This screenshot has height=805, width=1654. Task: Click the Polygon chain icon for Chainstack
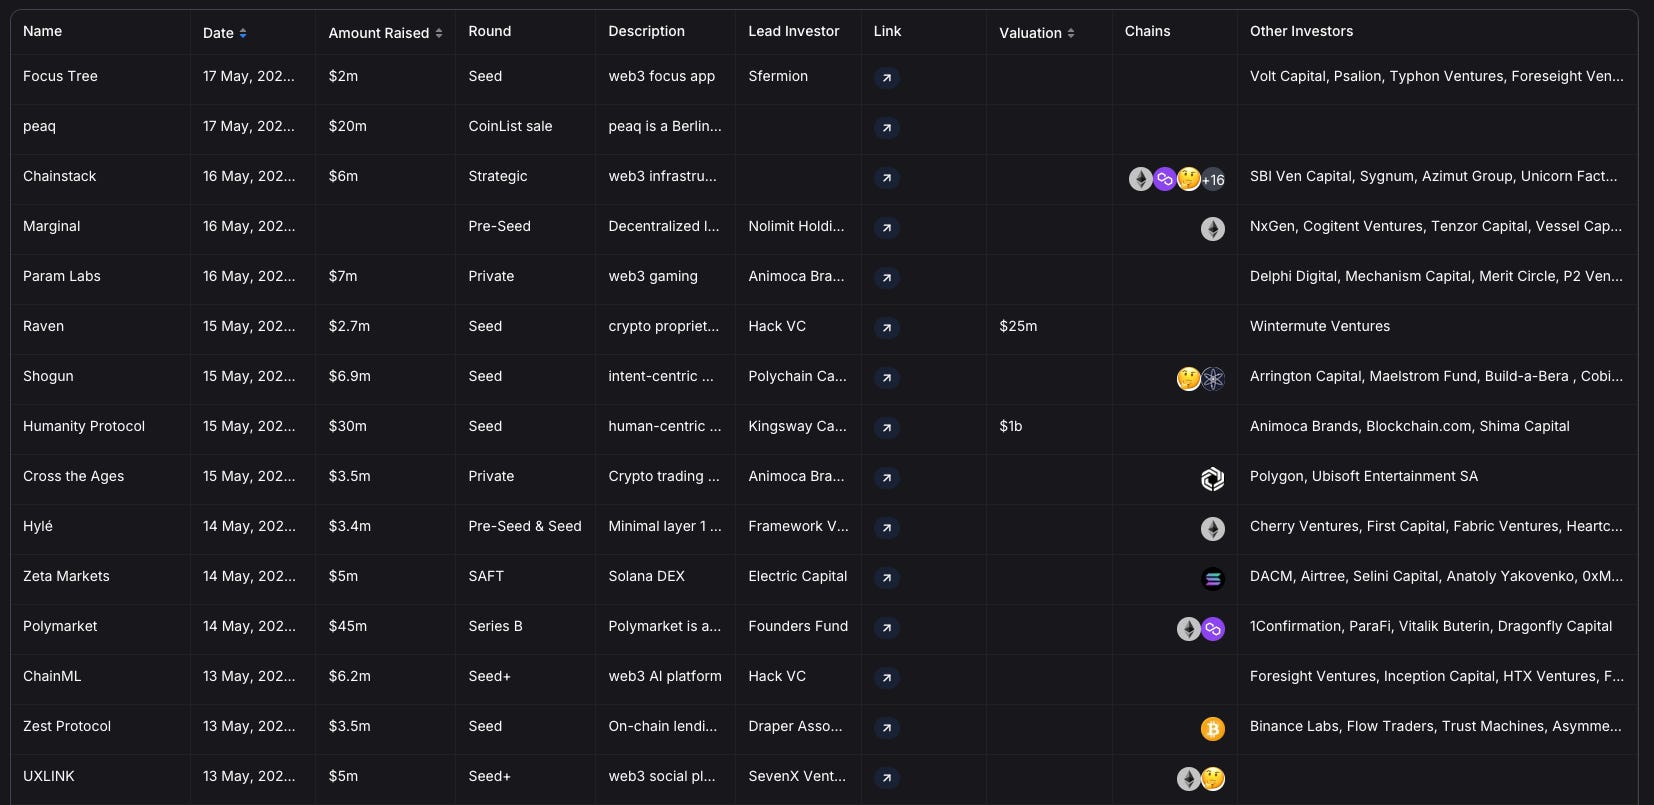click(1165, 179)
